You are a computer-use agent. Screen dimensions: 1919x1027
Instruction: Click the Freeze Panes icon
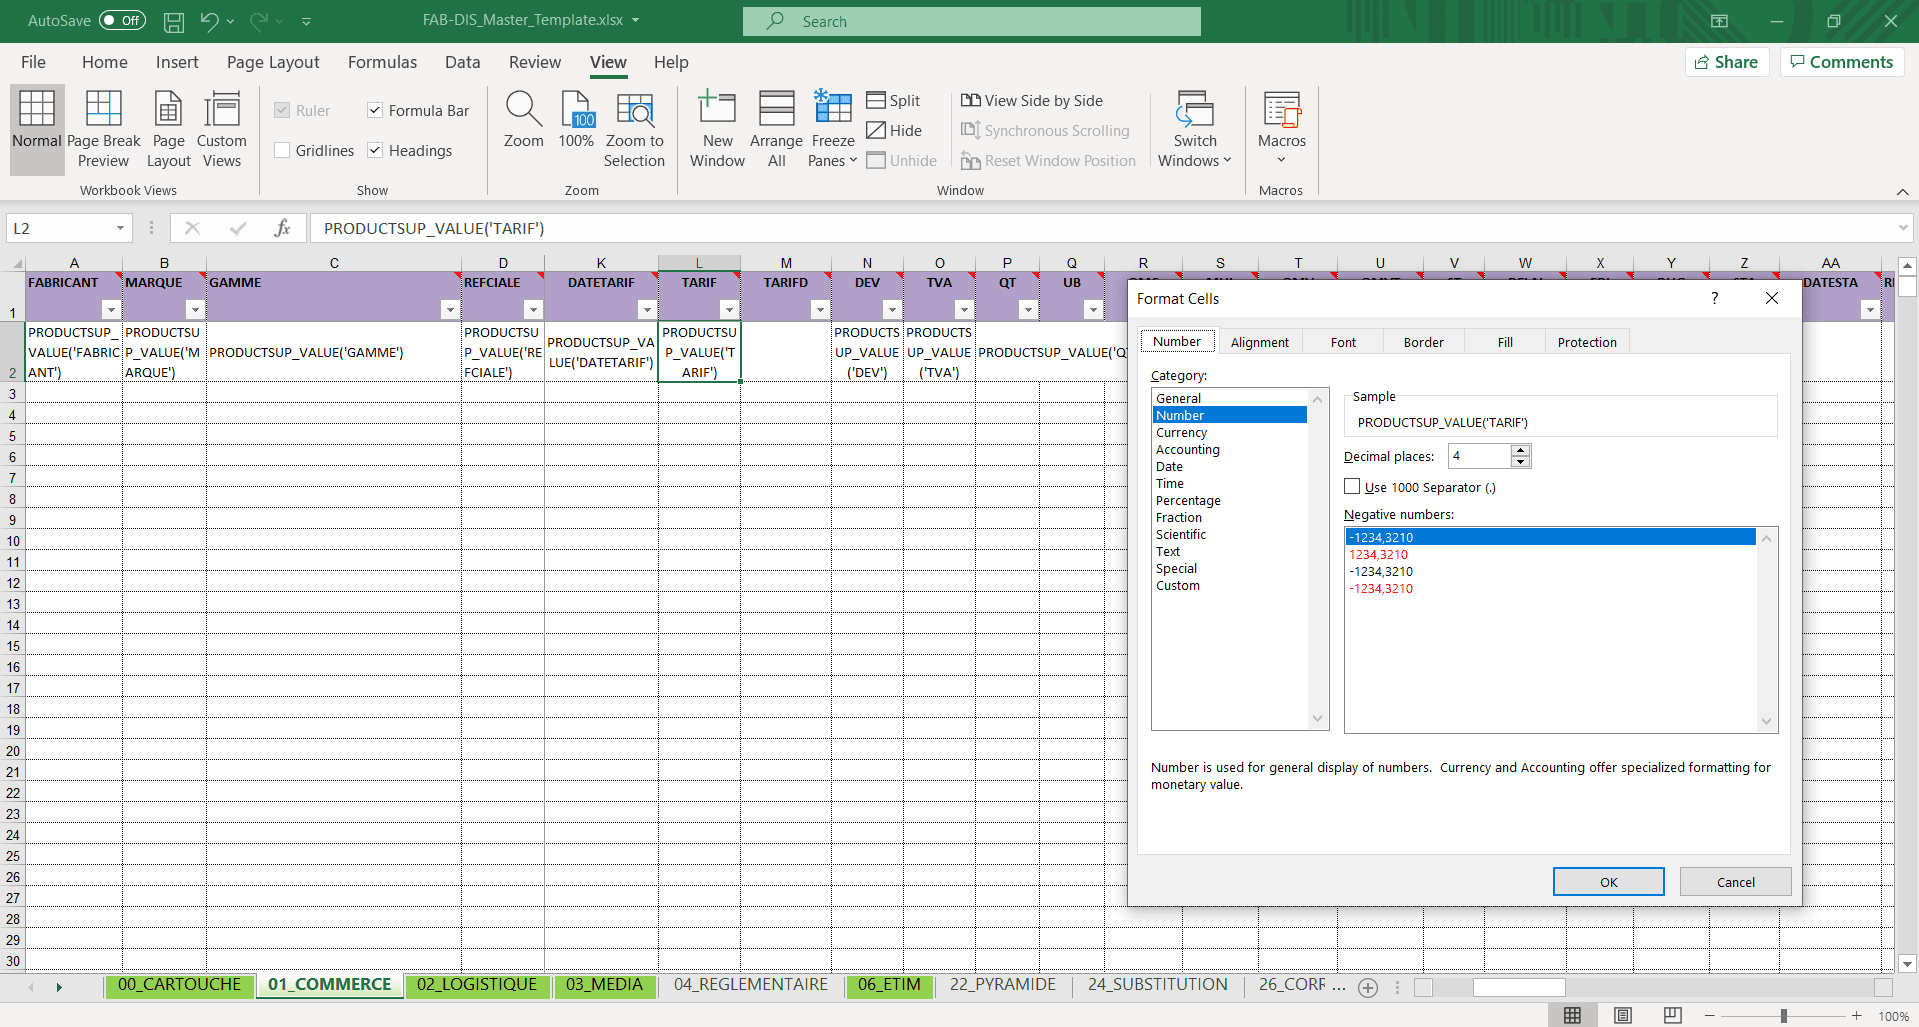(832, 108)
